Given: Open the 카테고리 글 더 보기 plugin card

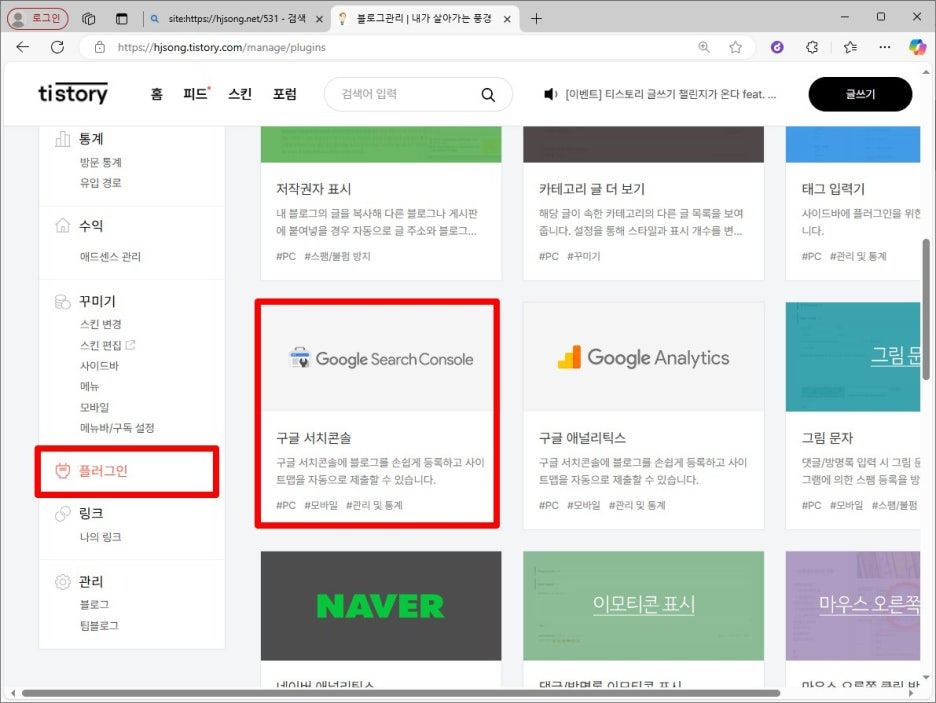Looking at the screenshot, I should pos(644,203).
